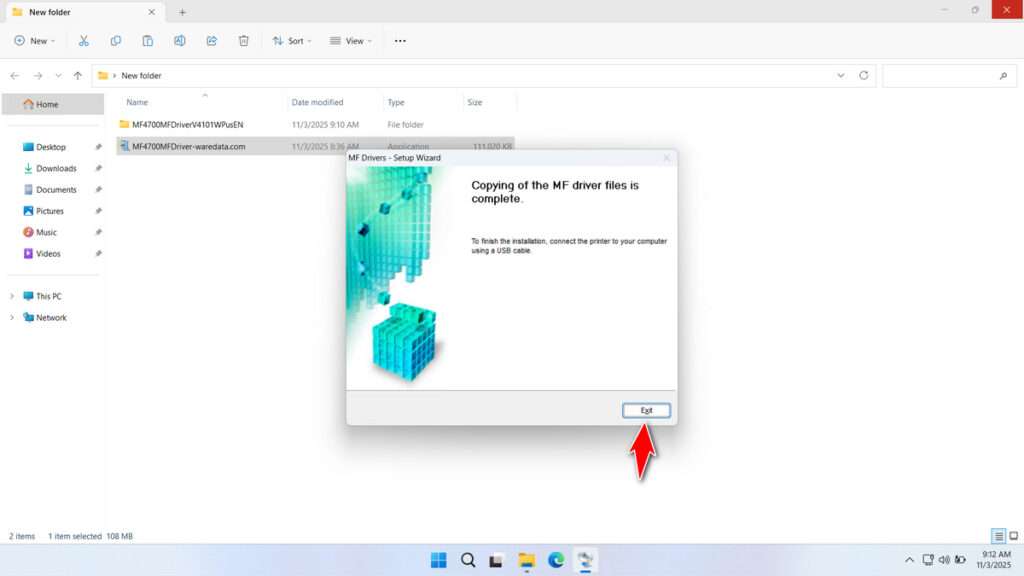Open the search box in File Explorer
This screenshot has height=576, width=1024.
coord(948,75)
